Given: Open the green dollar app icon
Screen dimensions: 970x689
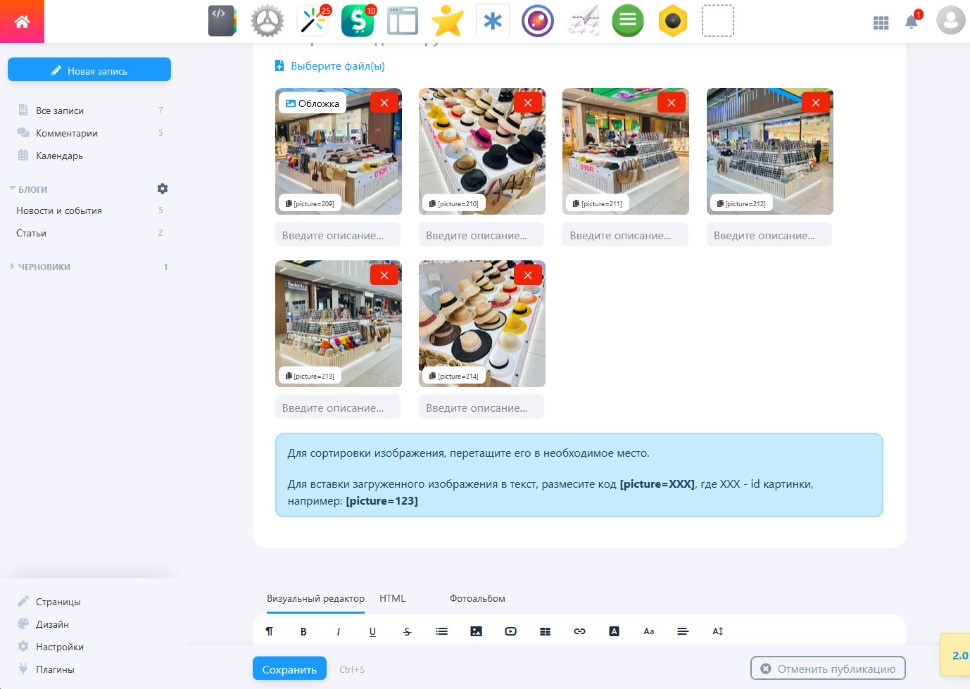Looking at the screenshot, I should tap(358, 21).
